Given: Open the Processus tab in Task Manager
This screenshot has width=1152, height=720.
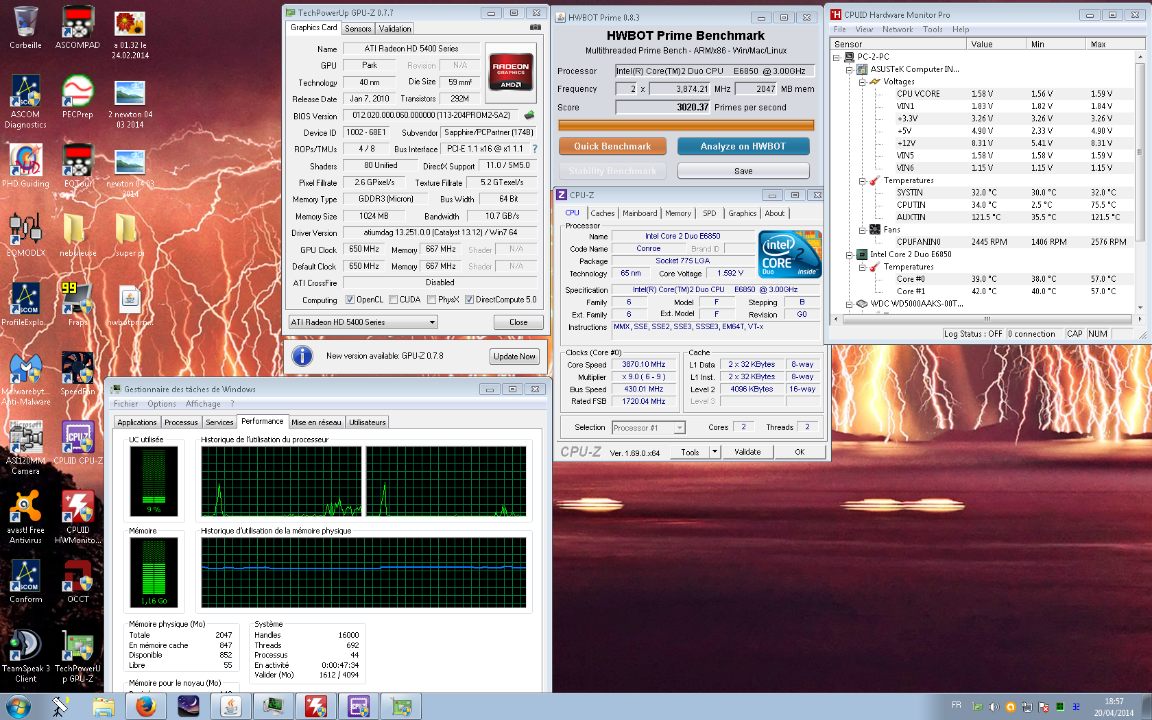Looking at the screenshot, I should [181, 422].
